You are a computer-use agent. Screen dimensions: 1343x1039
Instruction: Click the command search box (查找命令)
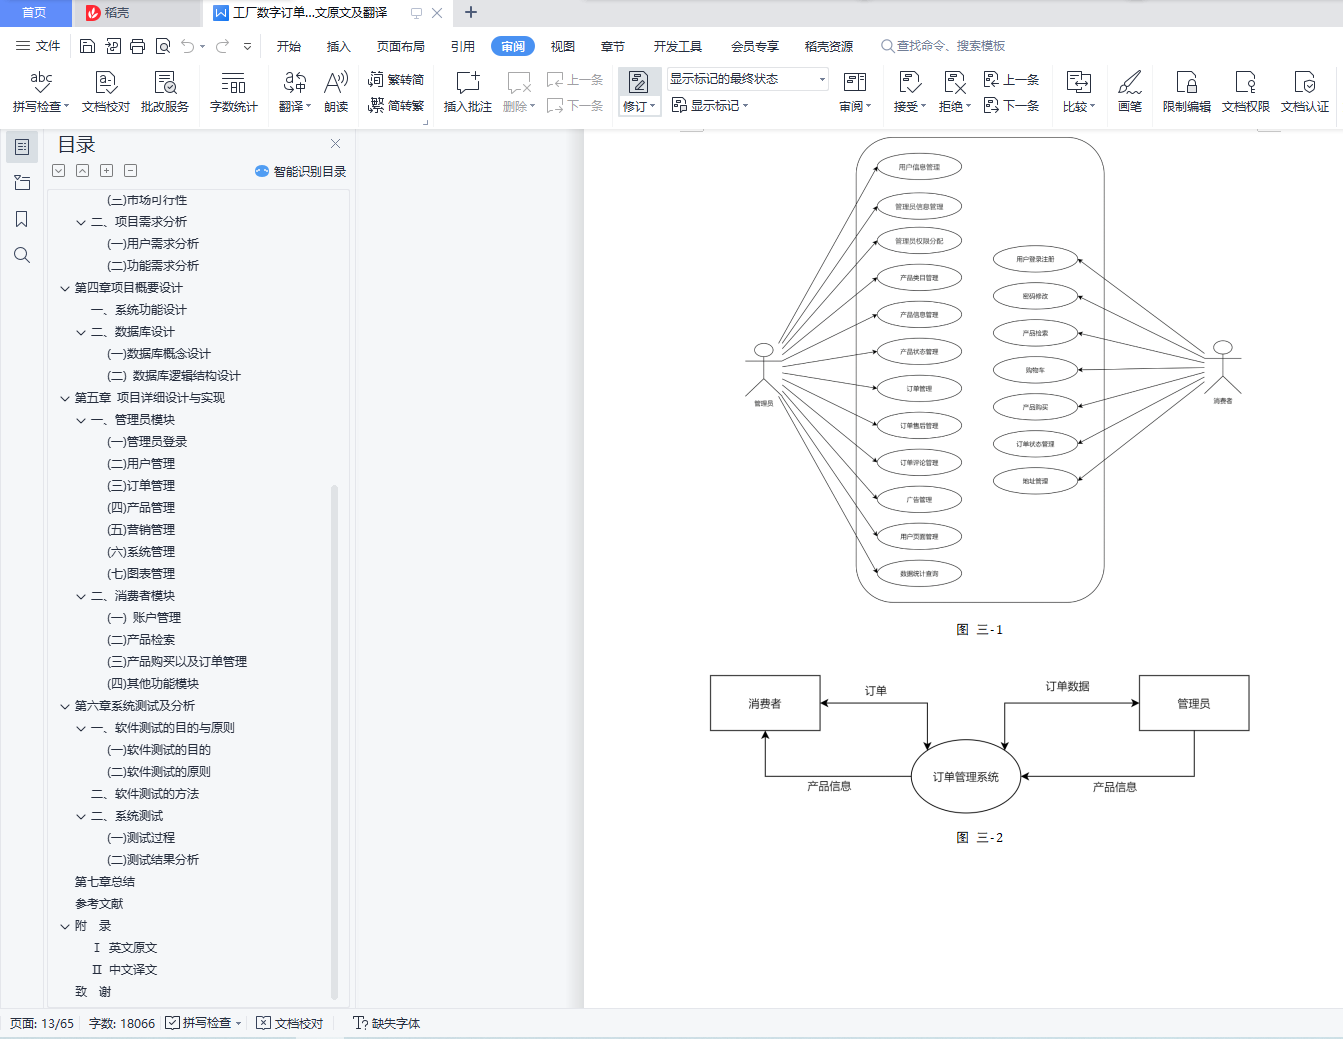[943, 46]
